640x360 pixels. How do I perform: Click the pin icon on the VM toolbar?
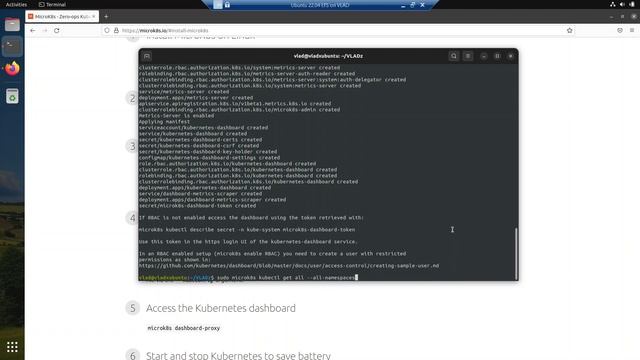(218, 5)
